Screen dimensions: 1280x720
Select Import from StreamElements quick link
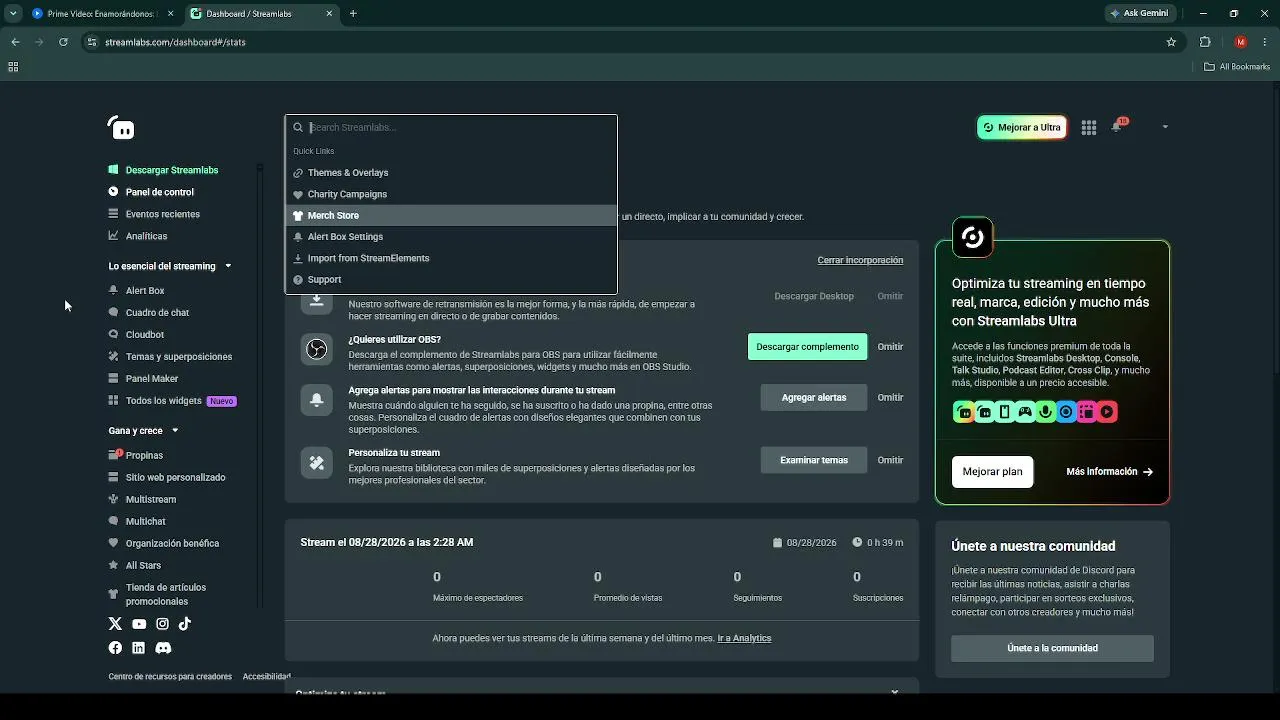click(451, 258)
